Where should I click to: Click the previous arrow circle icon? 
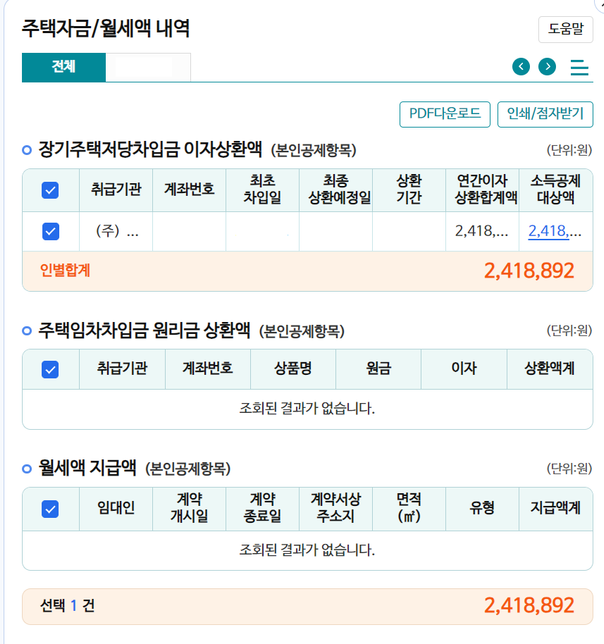click(x=520, y=67)
